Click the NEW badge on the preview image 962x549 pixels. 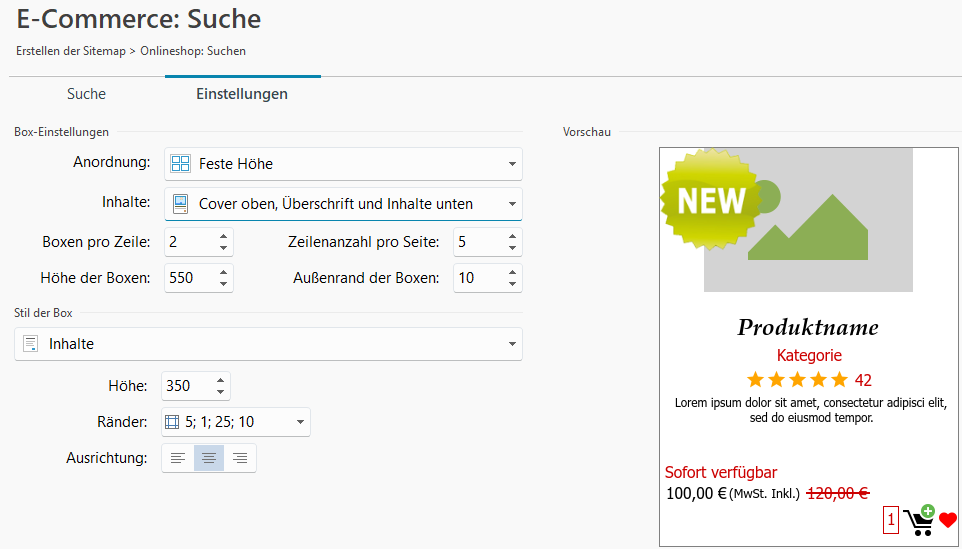pyautogui.click(x=710, y=199)
